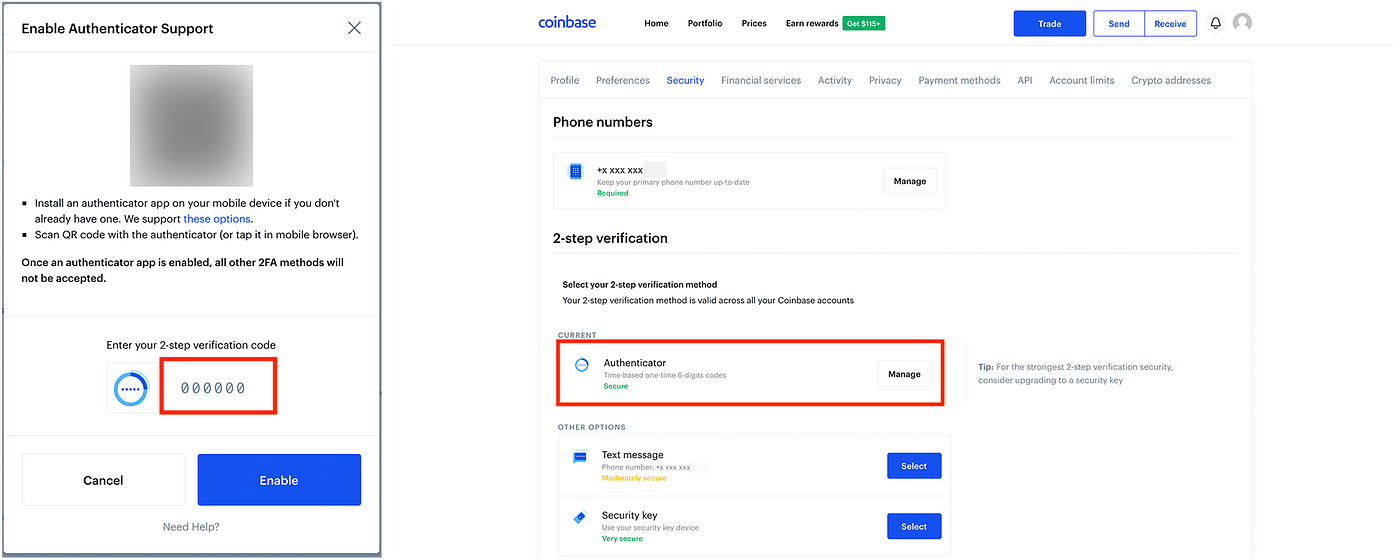Click the authenticator code icon beside the input
1400x560 pixels.
click(132, 388)
